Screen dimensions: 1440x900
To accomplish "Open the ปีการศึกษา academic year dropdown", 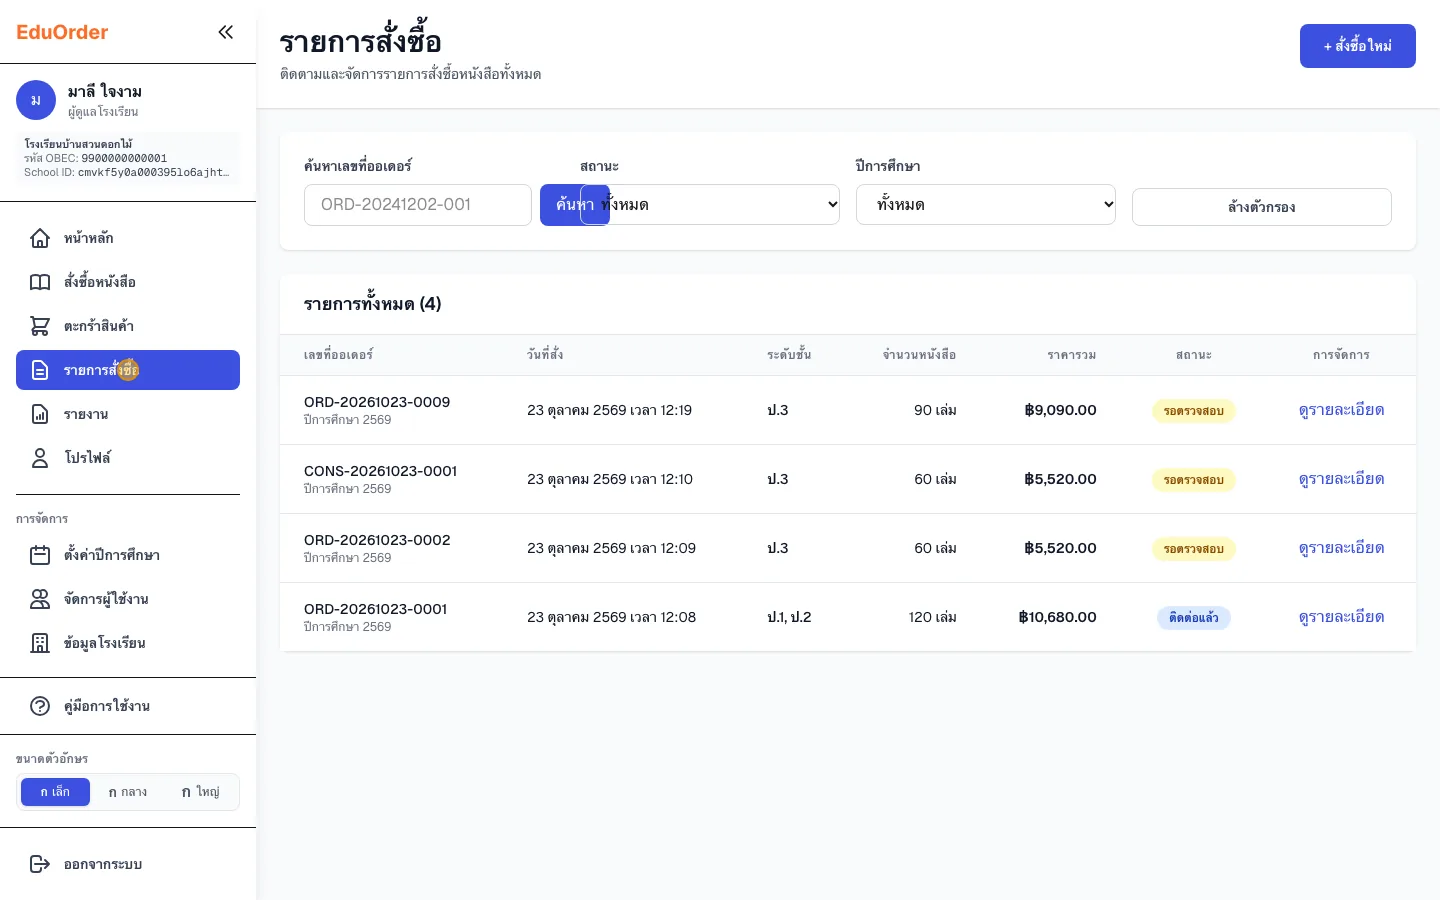I will point(986,204).
